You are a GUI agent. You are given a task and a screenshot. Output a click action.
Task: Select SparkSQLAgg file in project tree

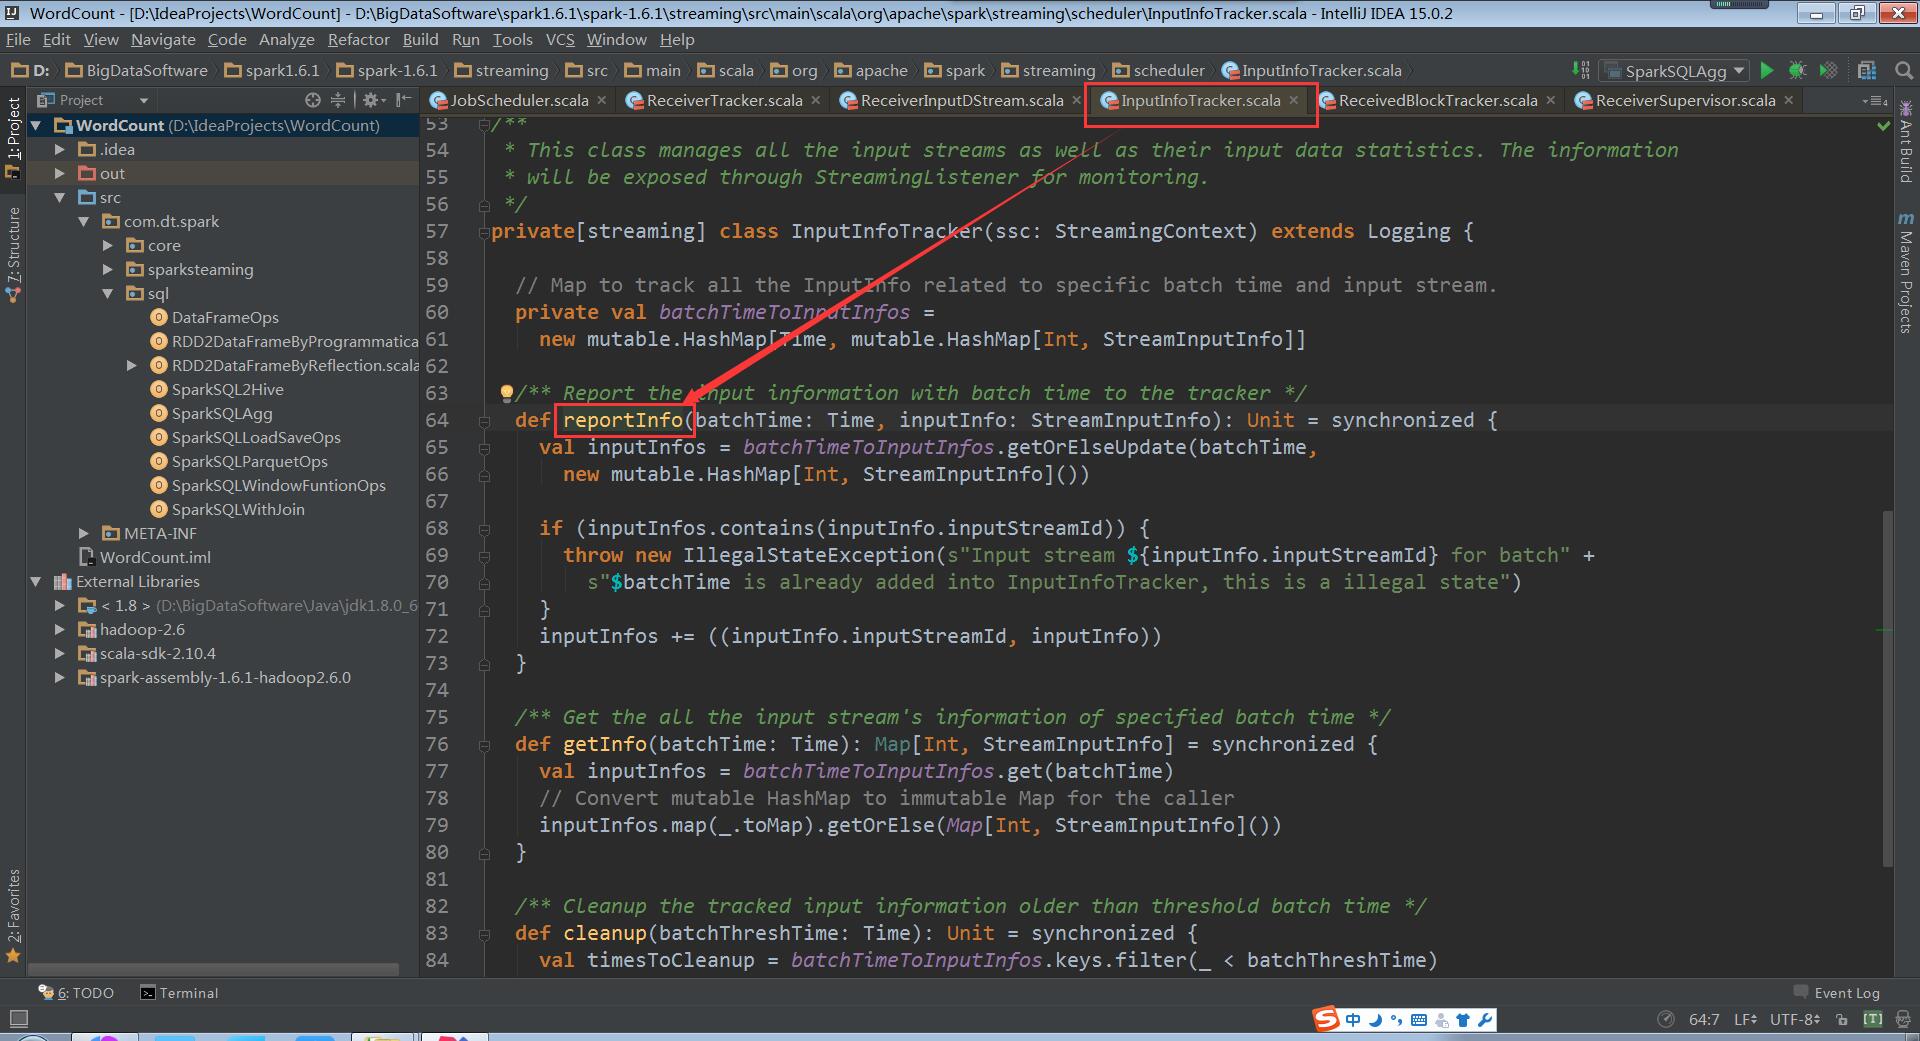point(222,413)
